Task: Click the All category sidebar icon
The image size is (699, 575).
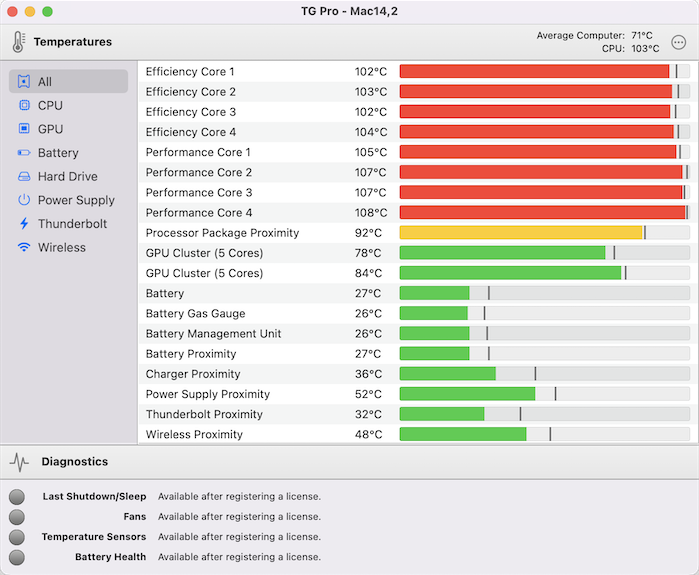Action: coord(24,82)
